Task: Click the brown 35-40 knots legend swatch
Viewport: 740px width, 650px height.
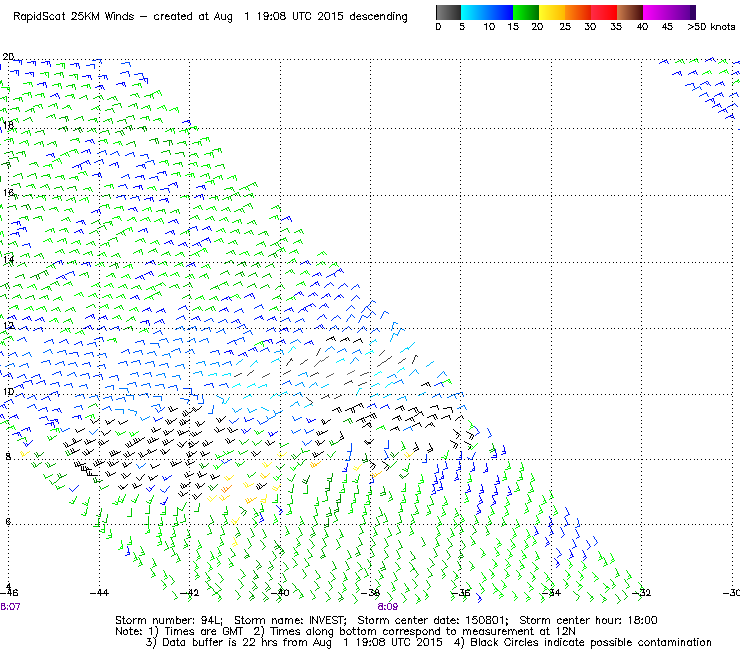Action: 630,12
